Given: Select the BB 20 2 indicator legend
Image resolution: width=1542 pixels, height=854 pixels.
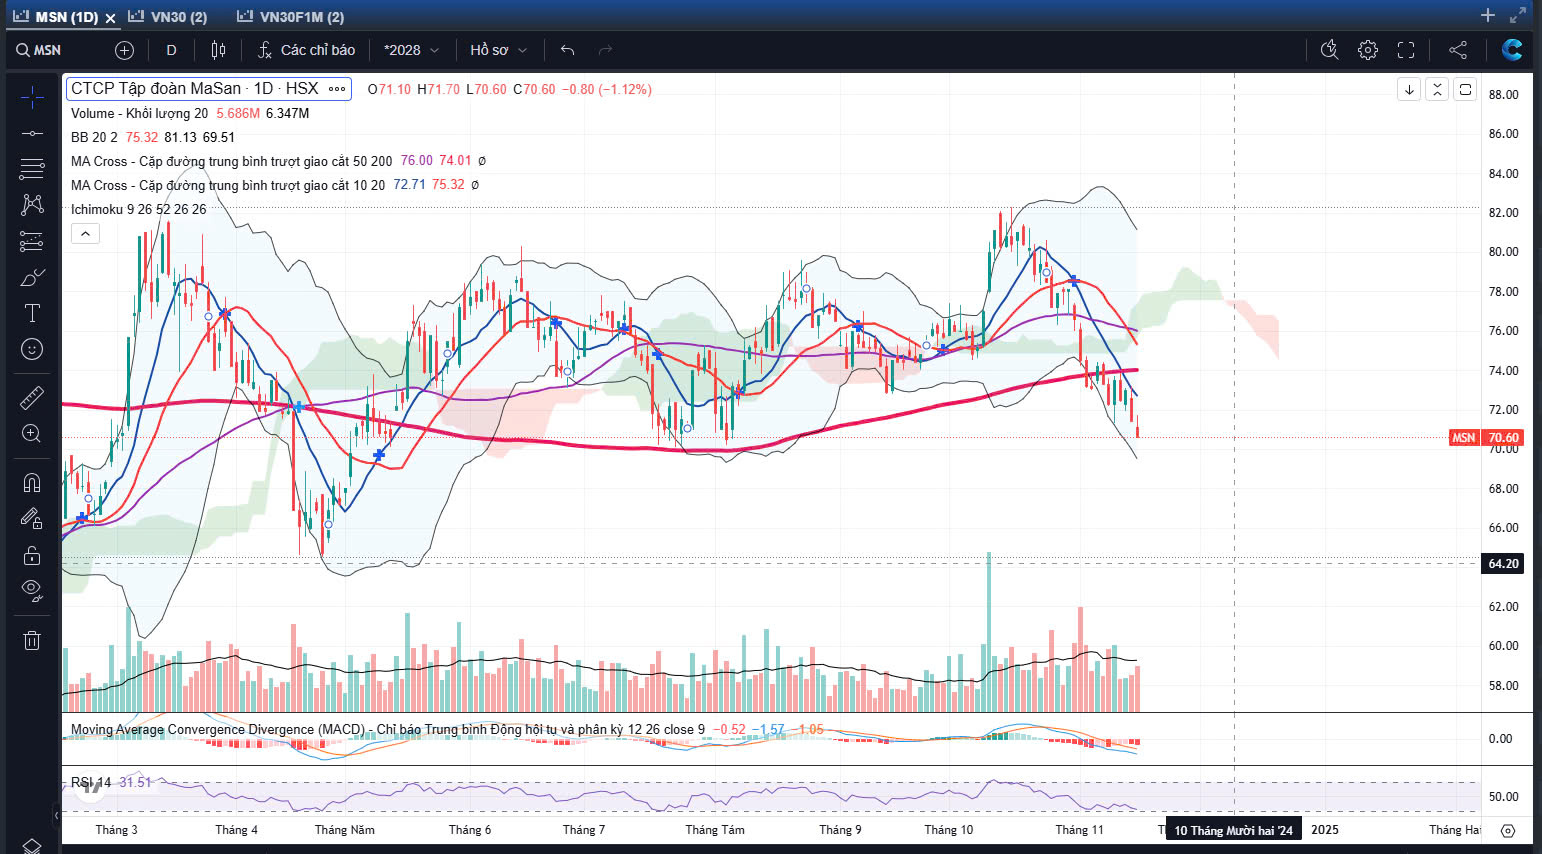Looking at the screenshot, I should pos(94,137).
